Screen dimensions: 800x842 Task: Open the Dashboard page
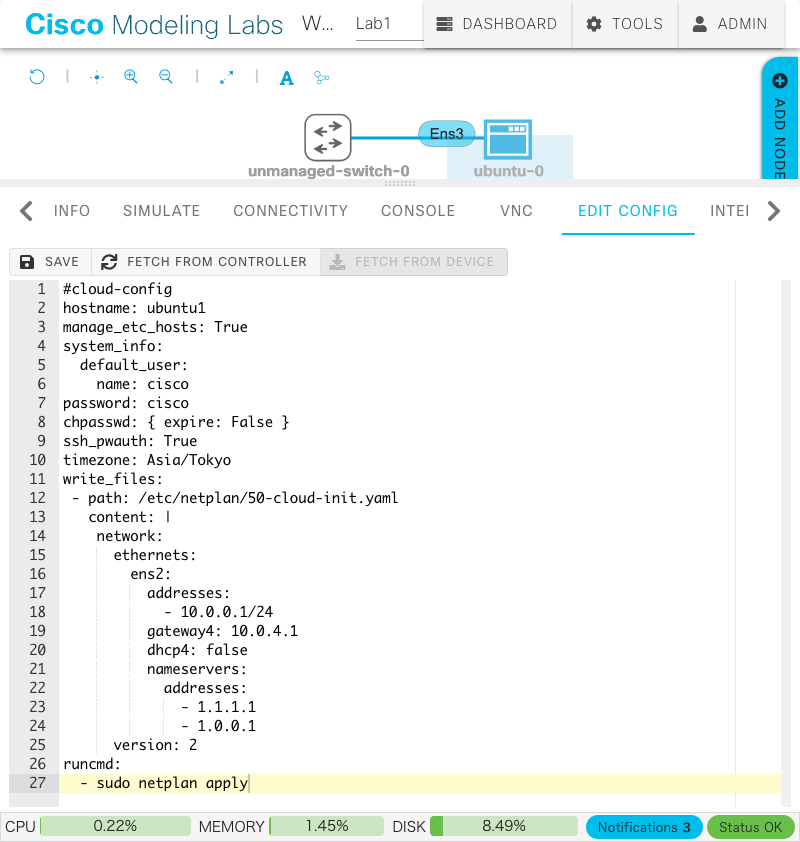coord(497,24)
